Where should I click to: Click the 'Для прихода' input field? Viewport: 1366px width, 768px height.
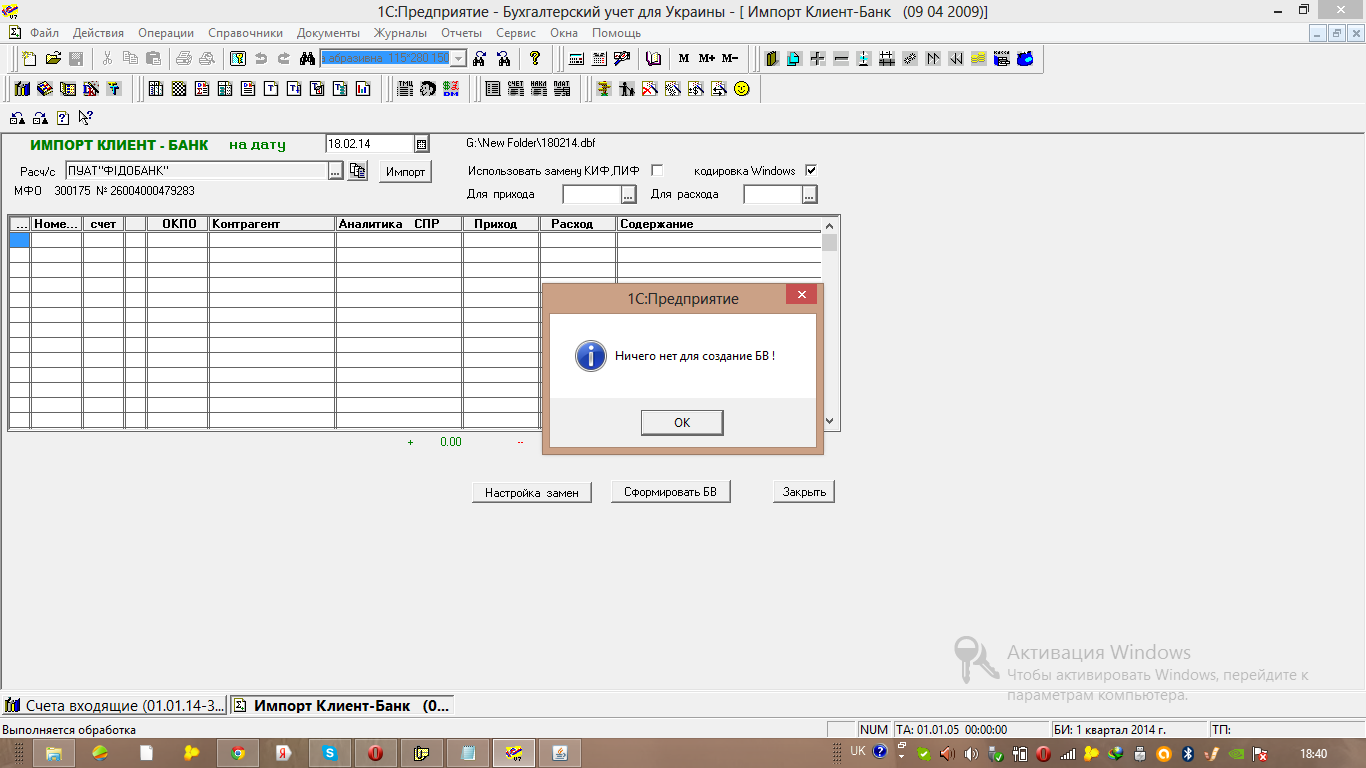592,194
